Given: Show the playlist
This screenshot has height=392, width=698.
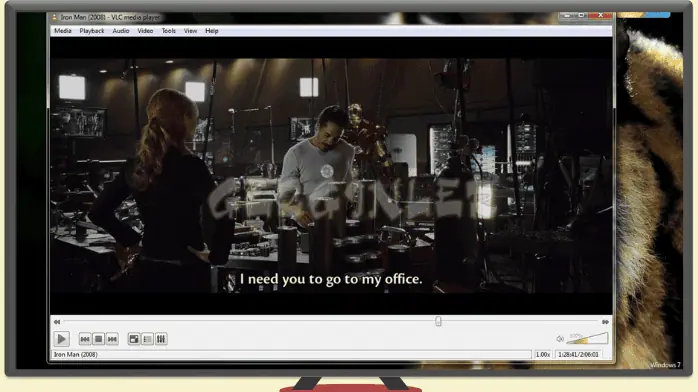Looking at the screenshot, I should (x=147, y=339).
